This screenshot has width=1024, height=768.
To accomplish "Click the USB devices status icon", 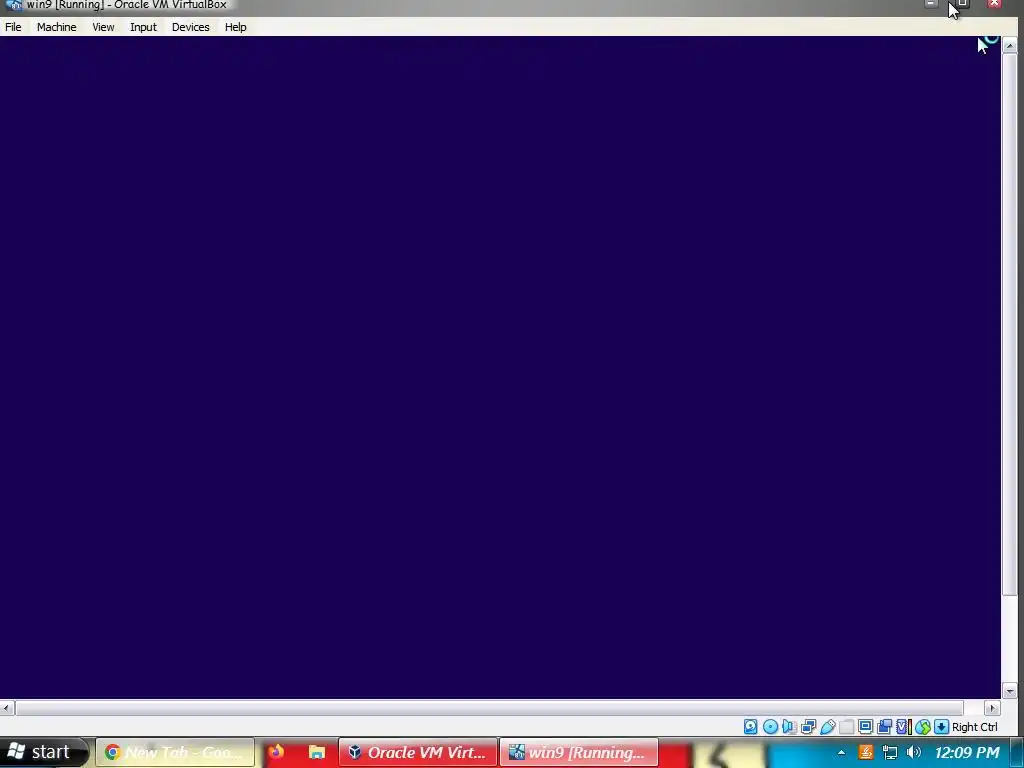I will (x=828, y=727).
